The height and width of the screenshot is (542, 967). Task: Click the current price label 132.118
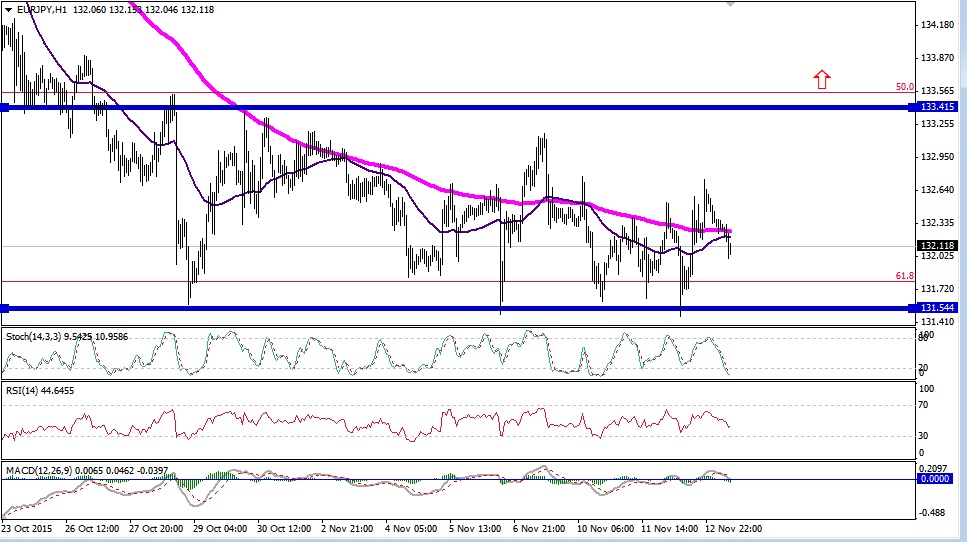coord(937,245)
